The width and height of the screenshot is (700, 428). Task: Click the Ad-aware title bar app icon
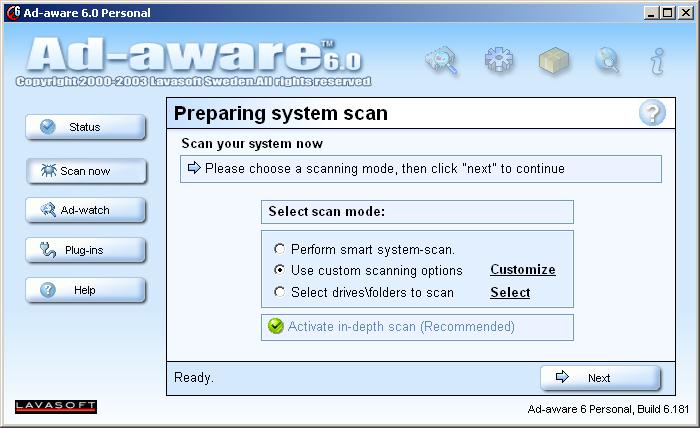pyautogui.click(x=13, y=12)
